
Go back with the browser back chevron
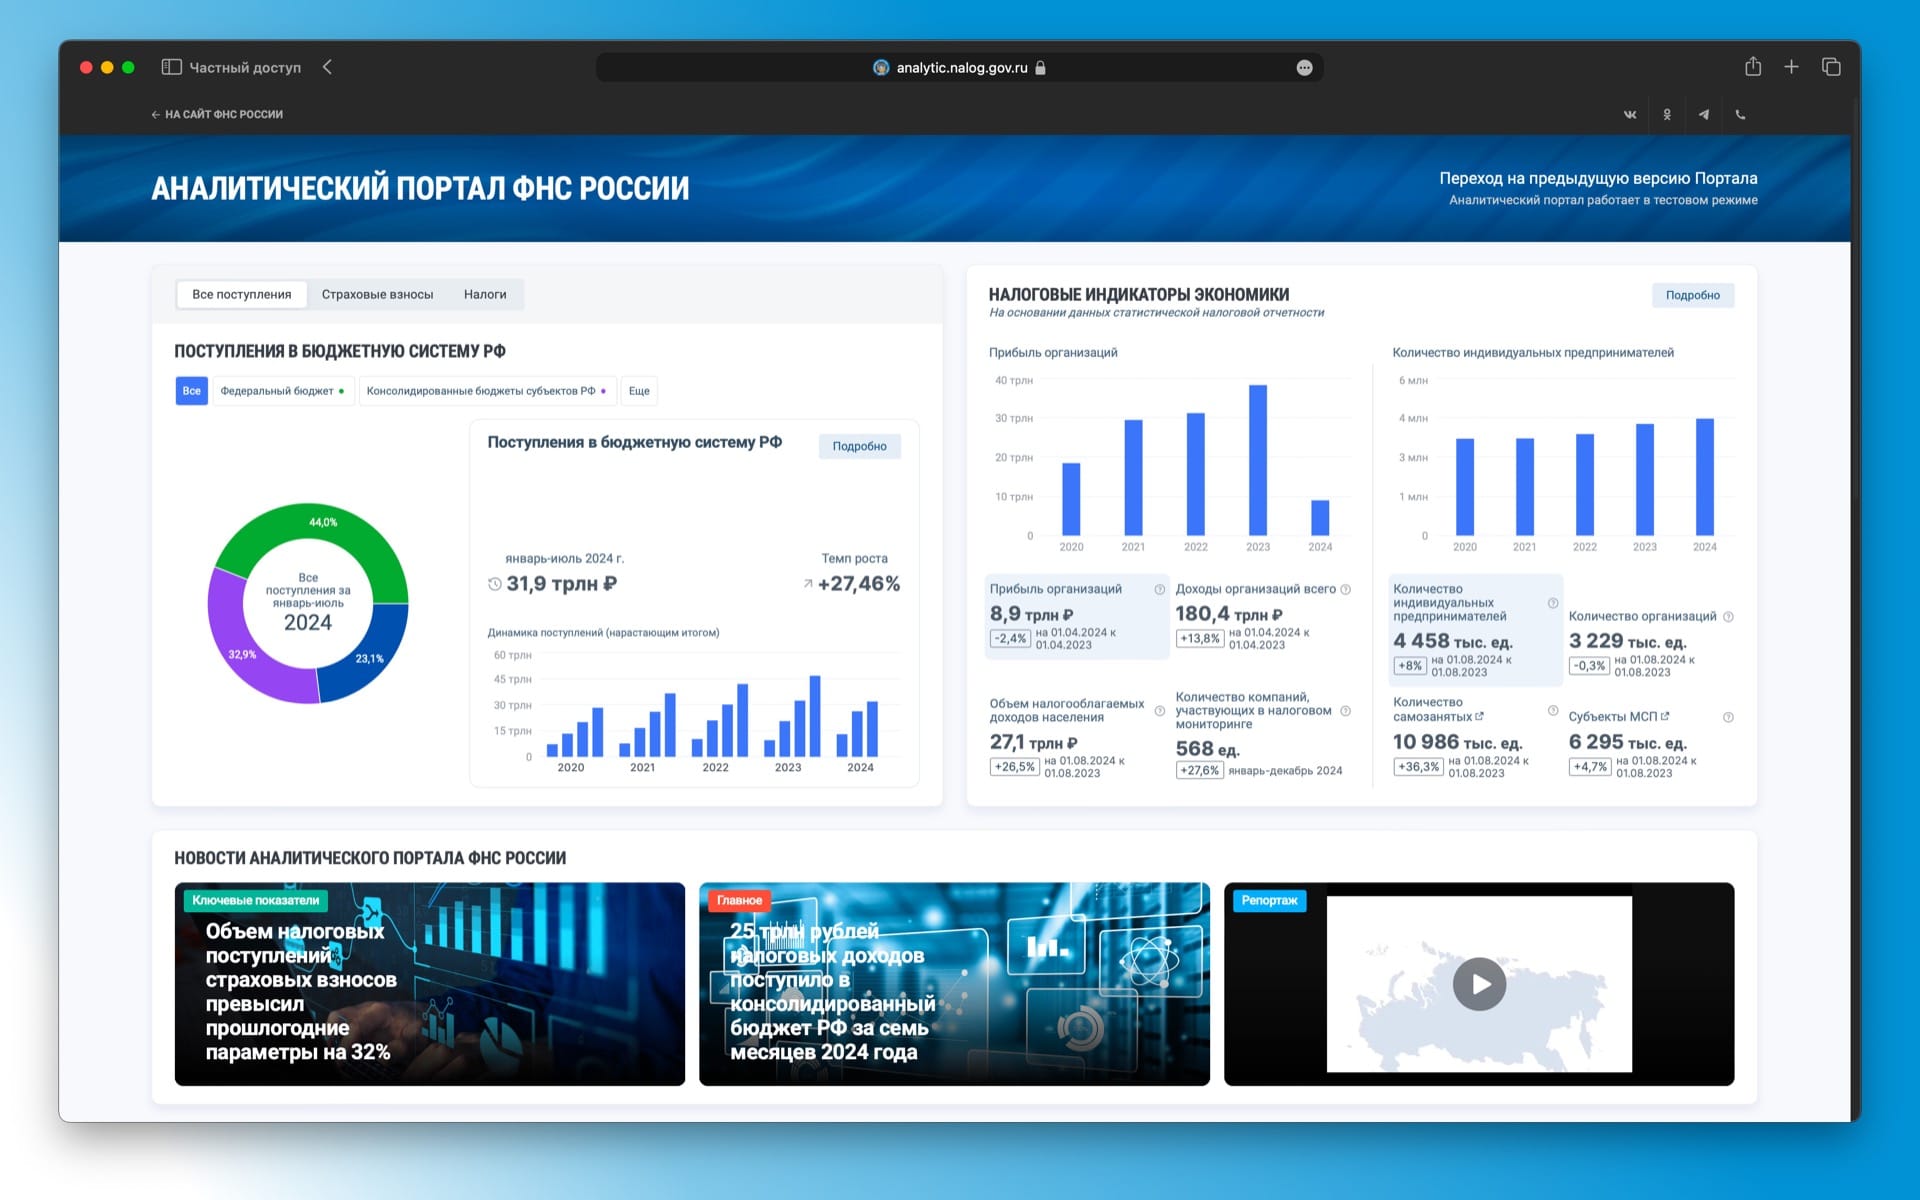(327, 67)
